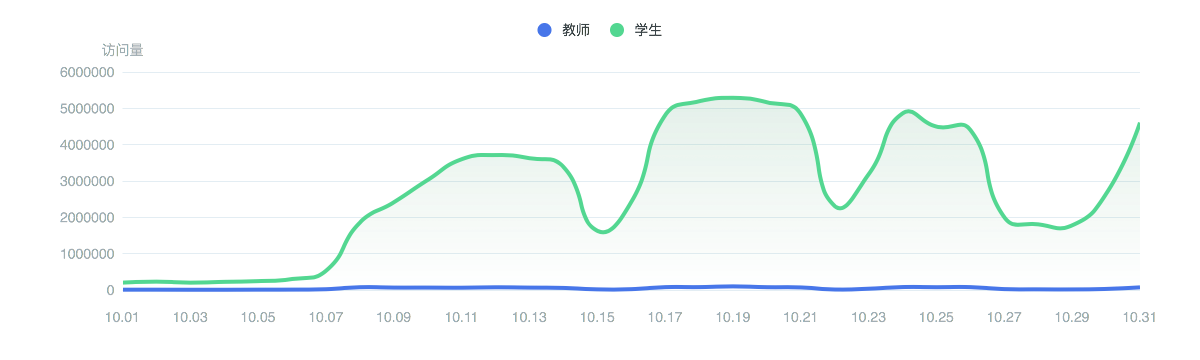Click the 学生 legend label

[648, 30]
